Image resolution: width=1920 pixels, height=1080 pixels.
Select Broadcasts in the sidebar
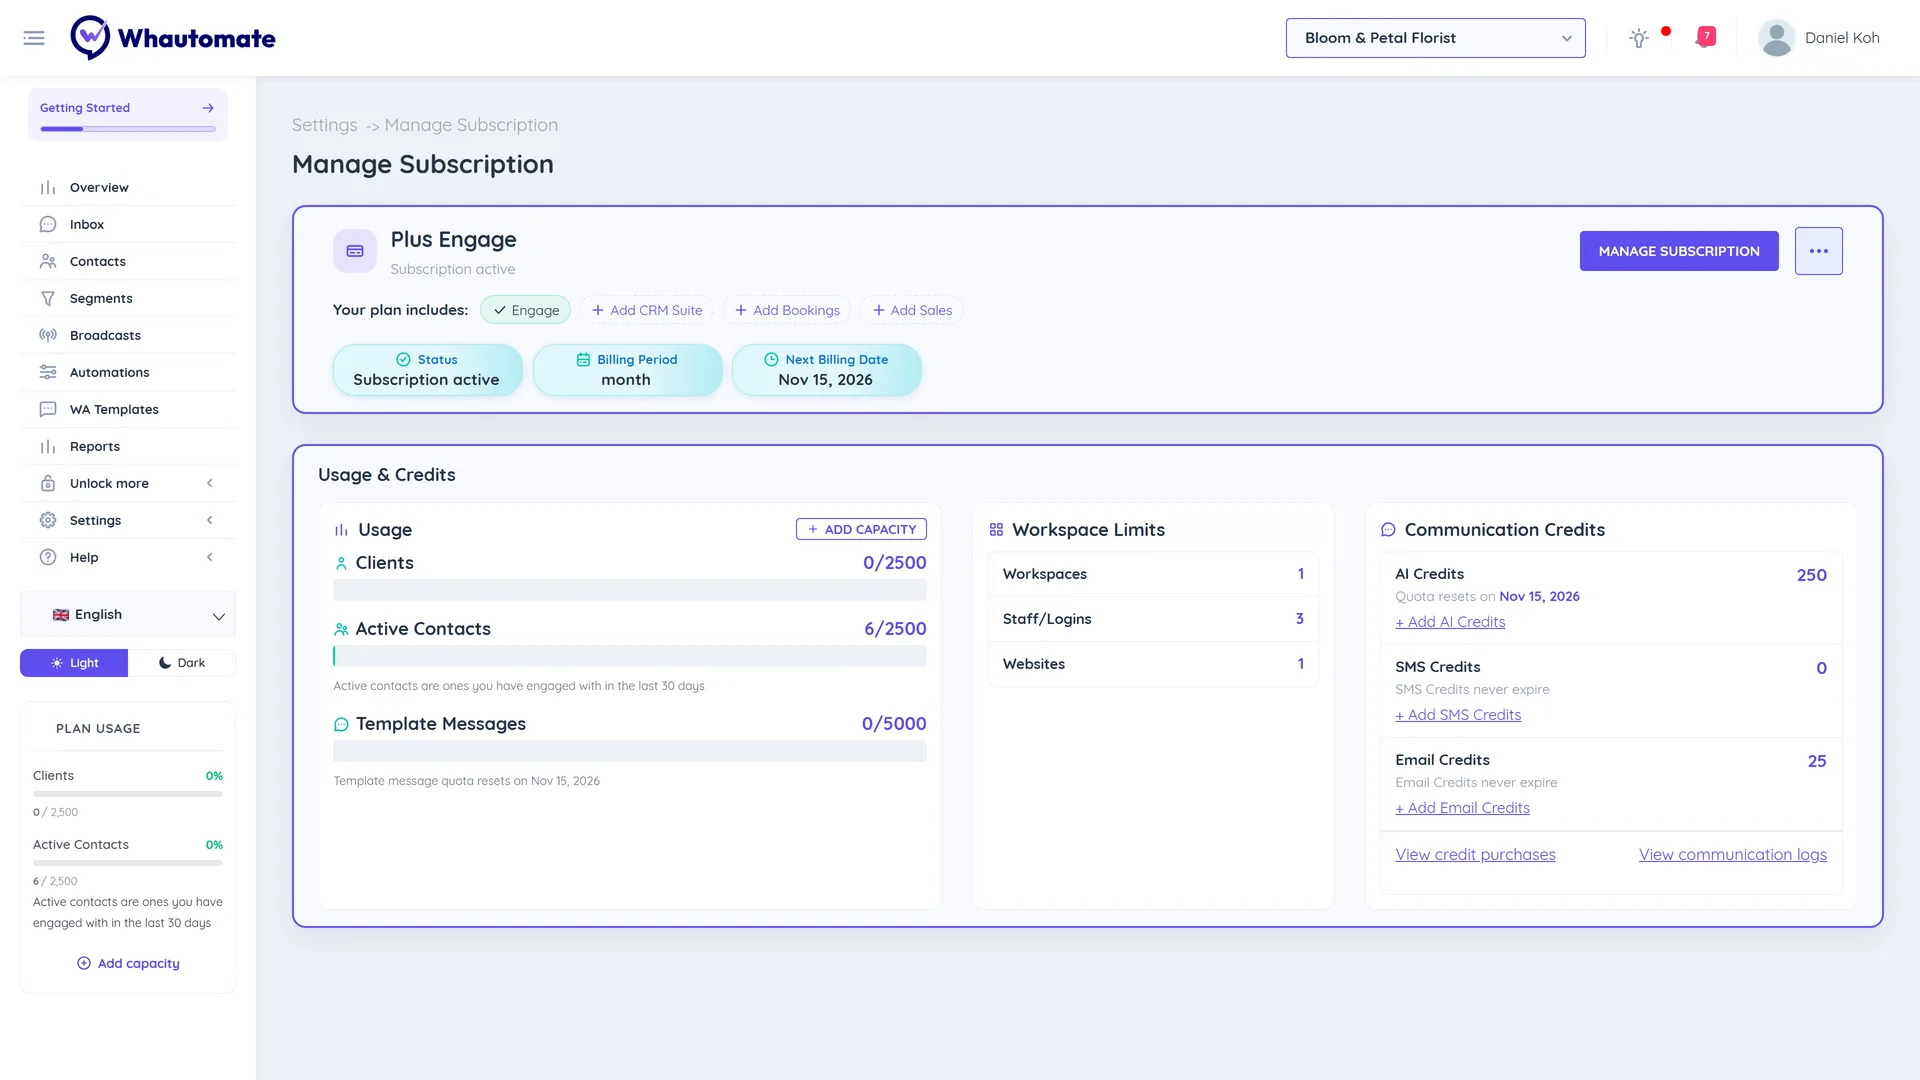(x=128, y=336)
